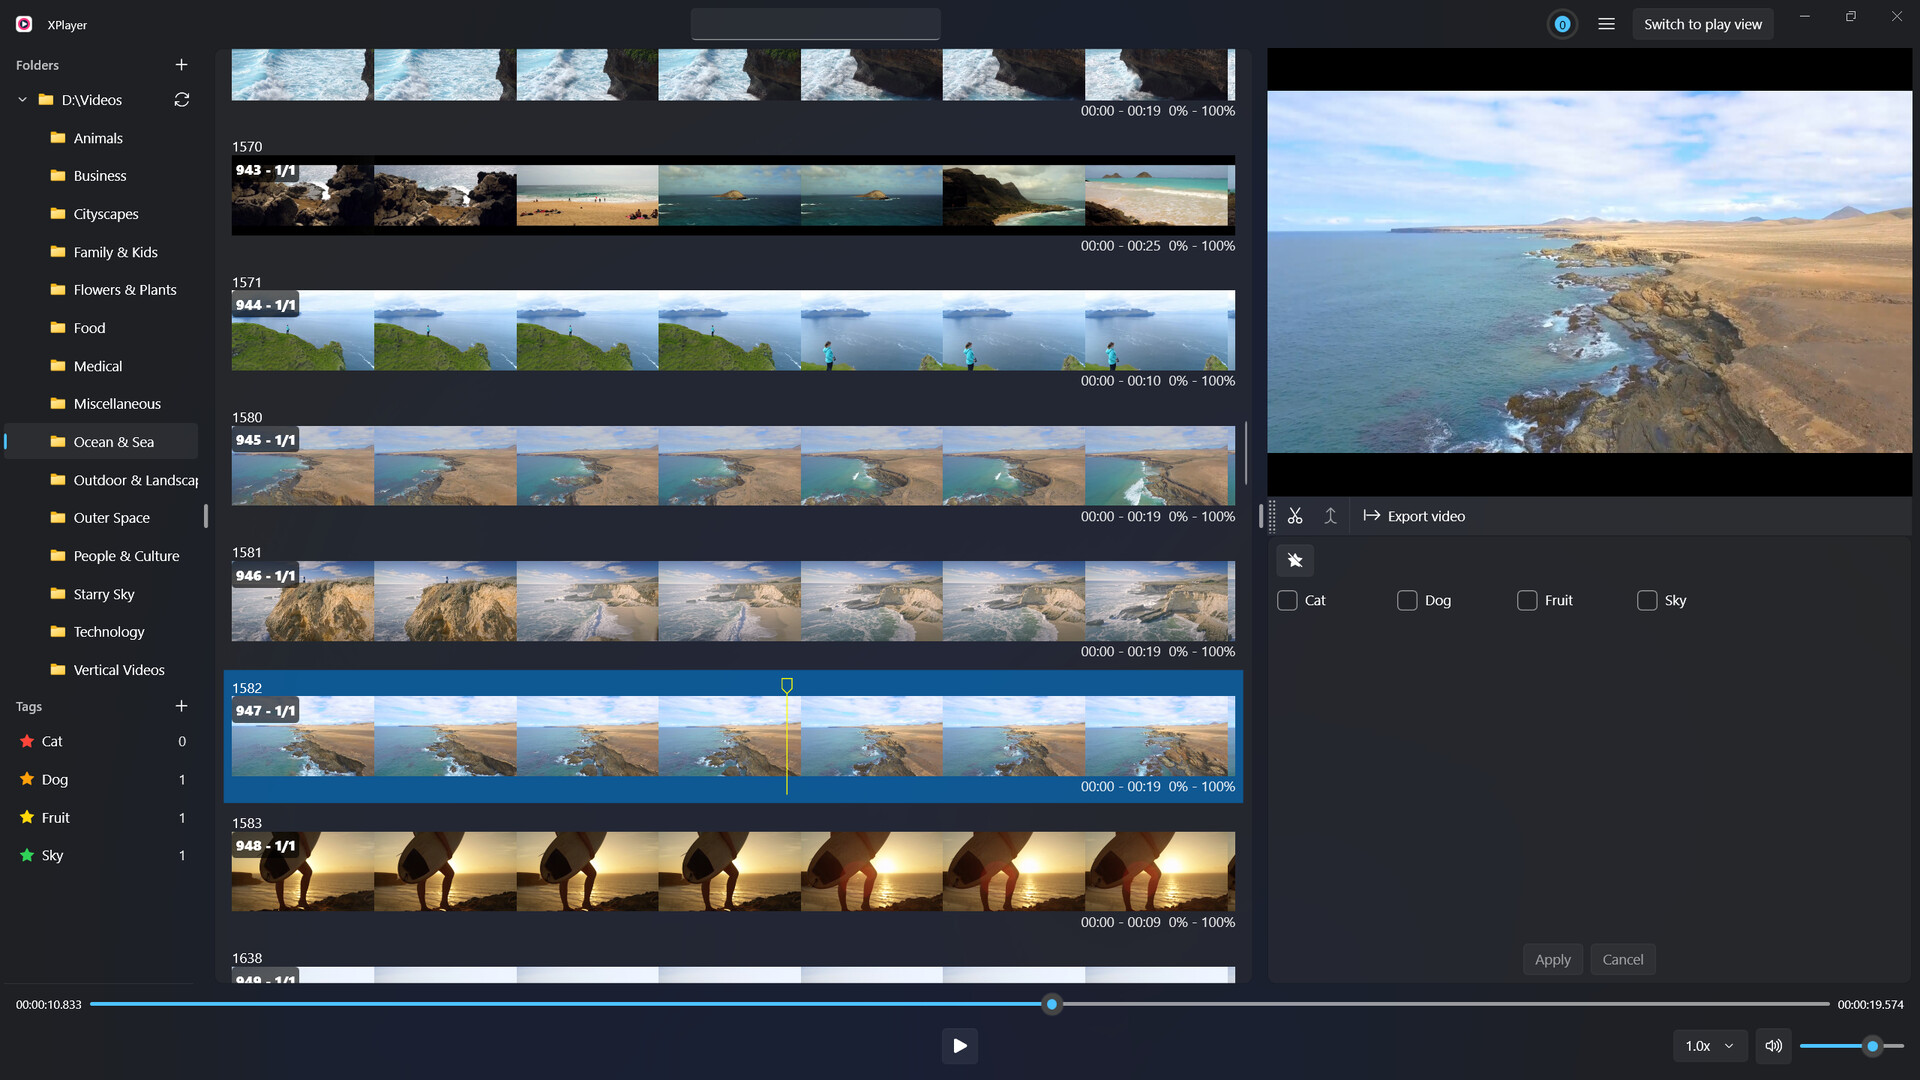Refresh the D:\Videos folder
This screenshot has width=1920, height=1080.
[x=181, y=100]
